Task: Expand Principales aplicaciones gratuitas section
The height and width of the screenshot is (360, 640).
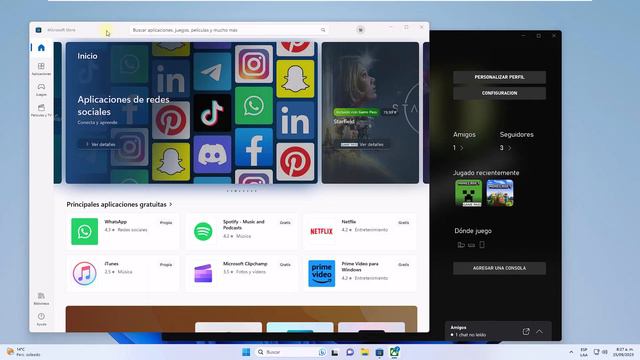Action: (x=119, y=204)
